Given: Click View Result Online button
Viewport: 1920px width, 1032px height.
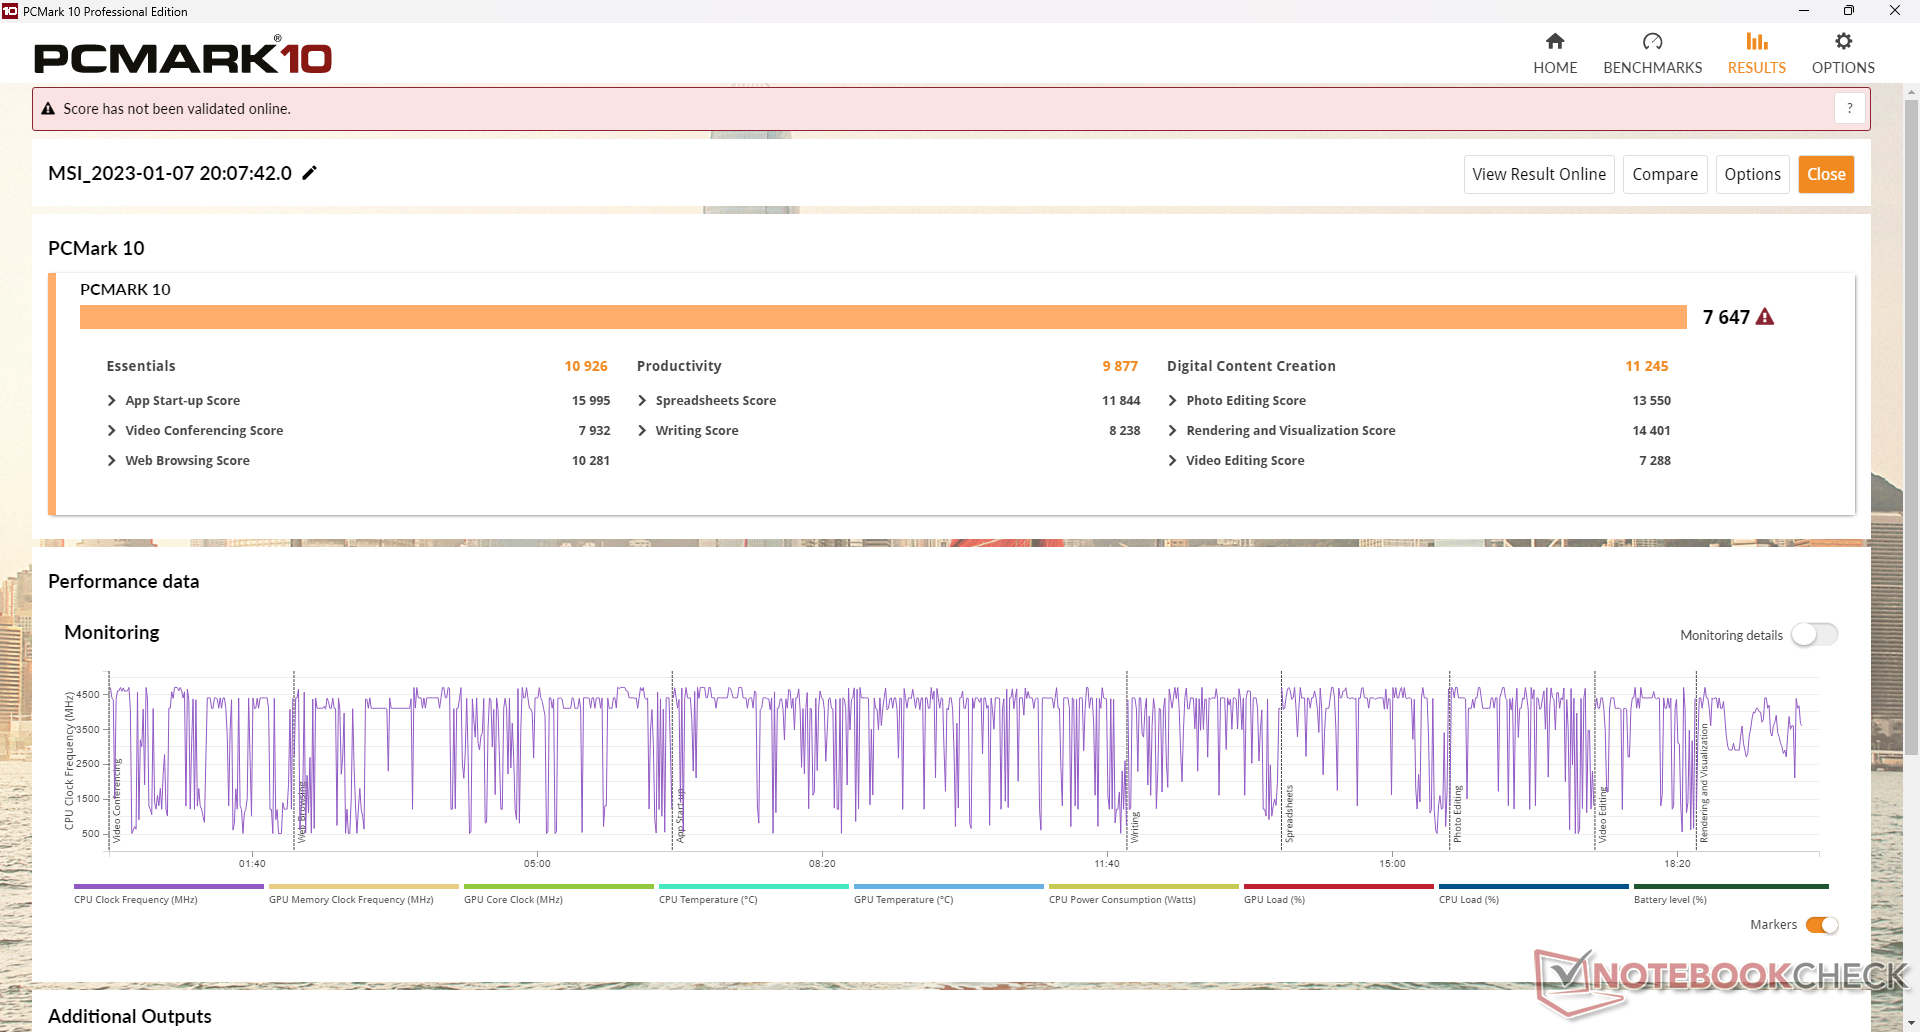Looking at the screenshot, I should (1539, 174).
